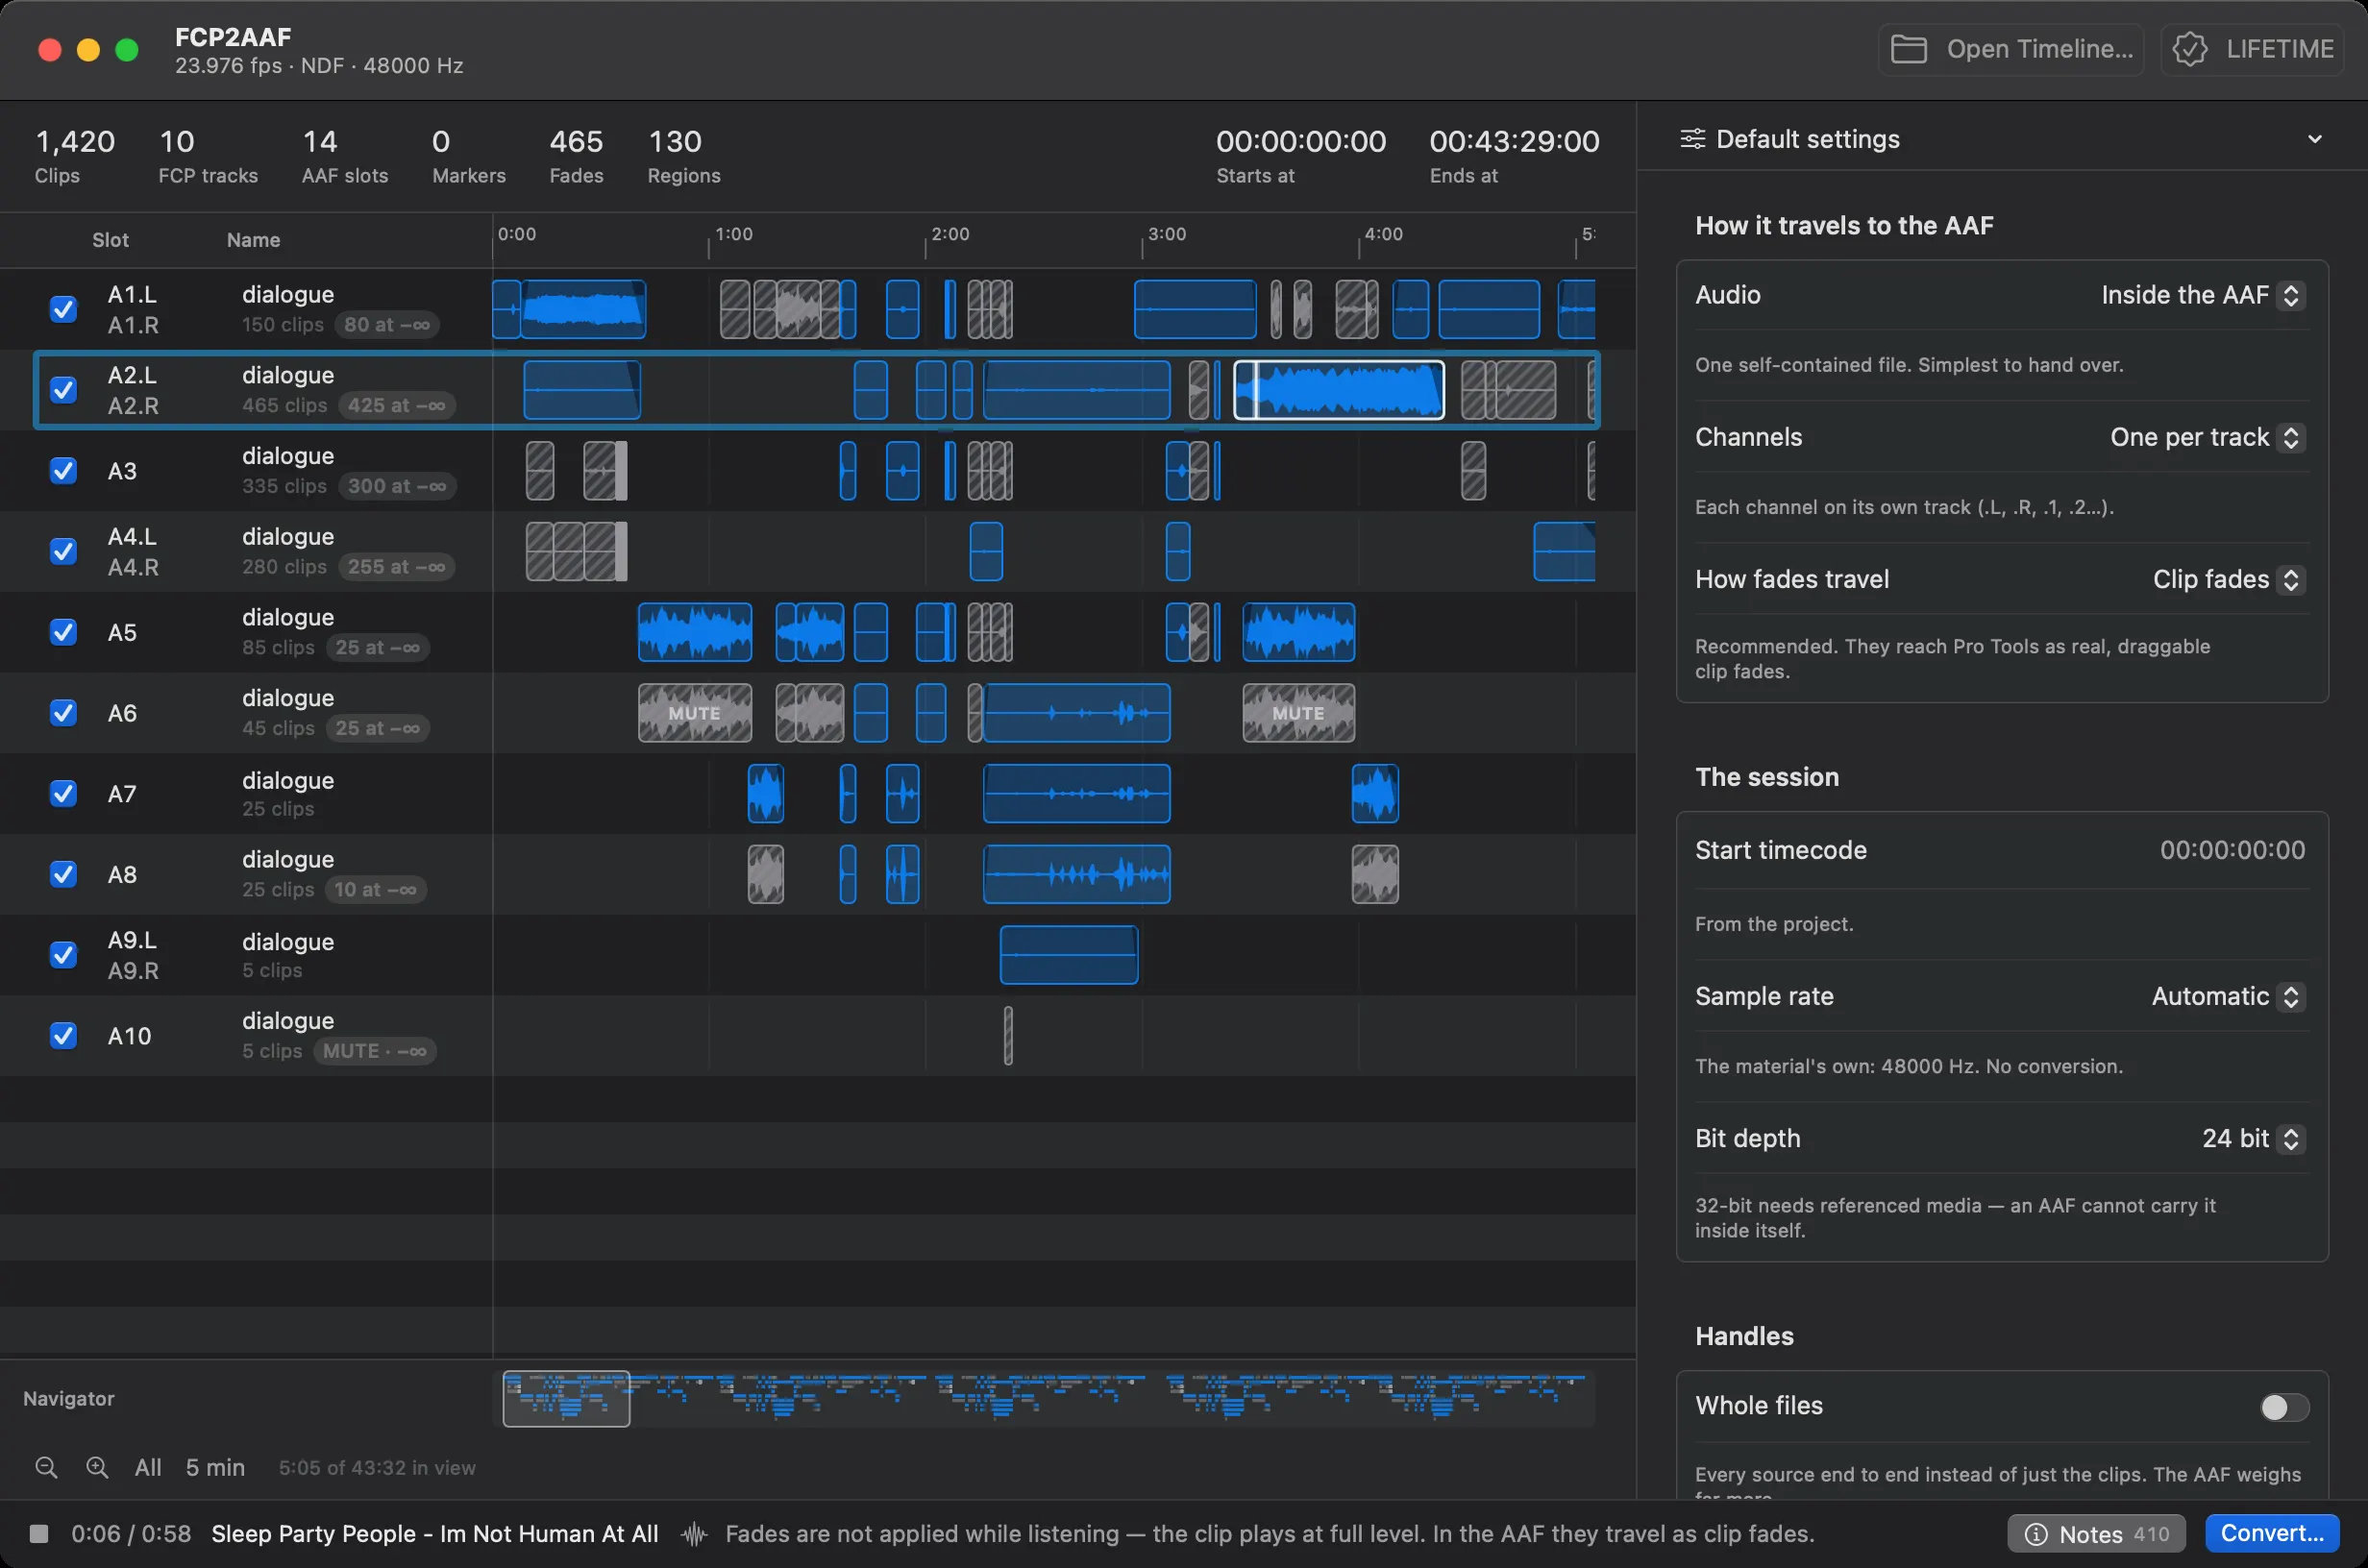Click the info icon on the Notes button
This screenshot has height=1568, width=2368.
coord(2035,1534)
